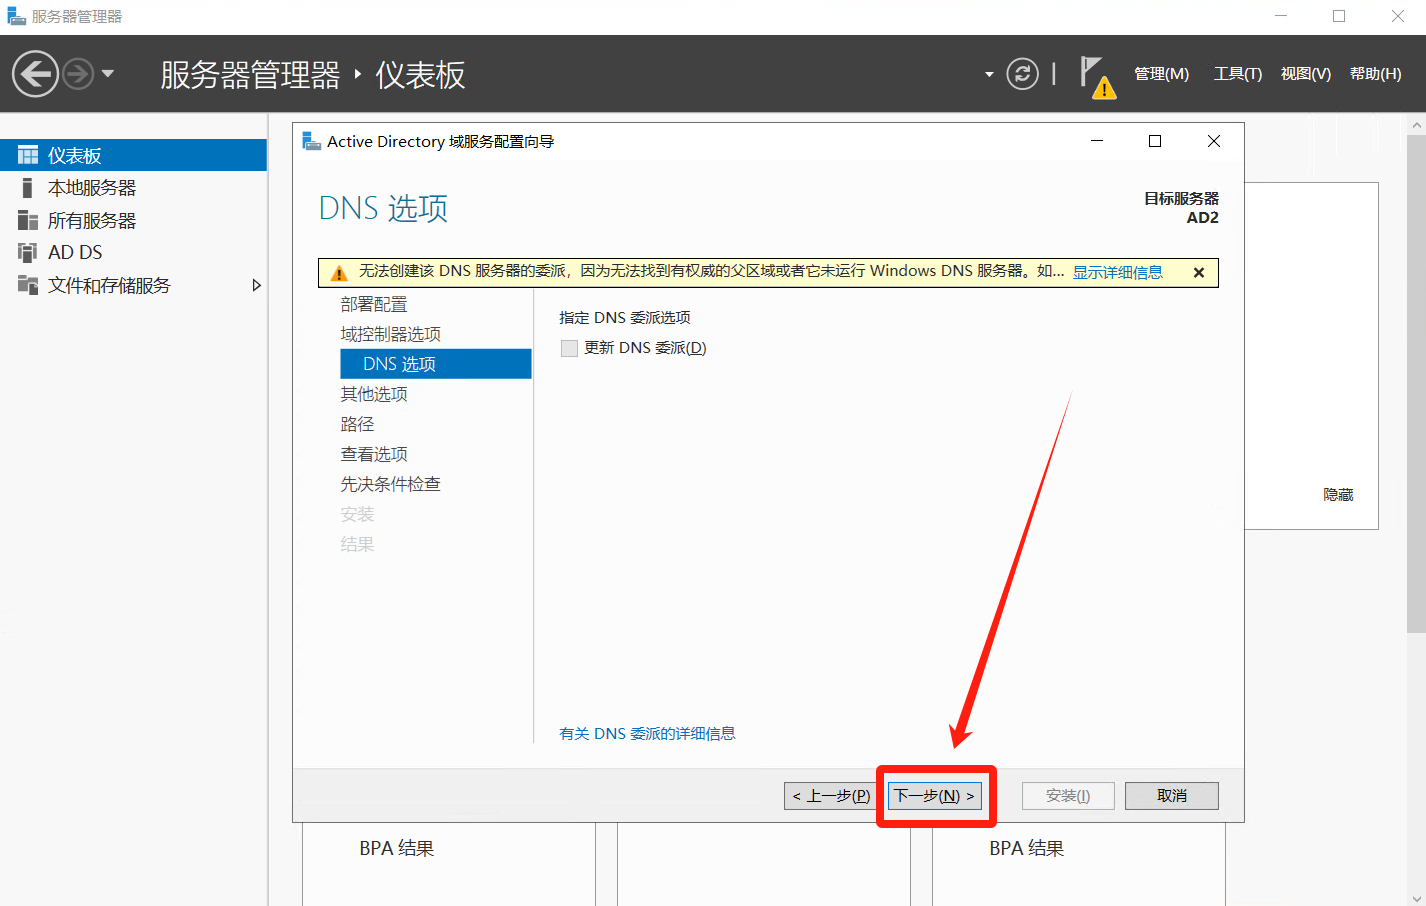Click the 下一步(N) next button

(x=935, y=796)
